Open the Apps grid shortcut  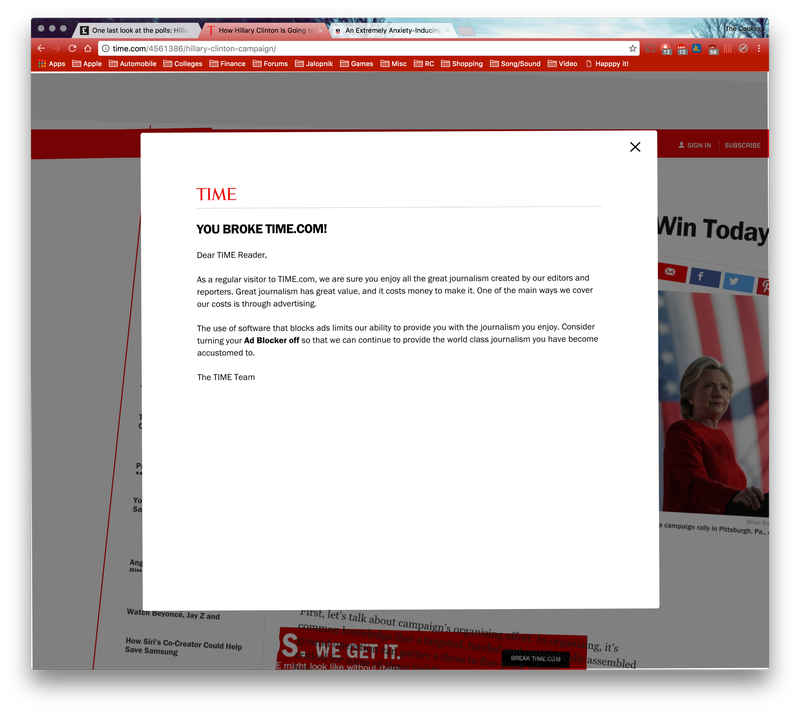[52, 64]
